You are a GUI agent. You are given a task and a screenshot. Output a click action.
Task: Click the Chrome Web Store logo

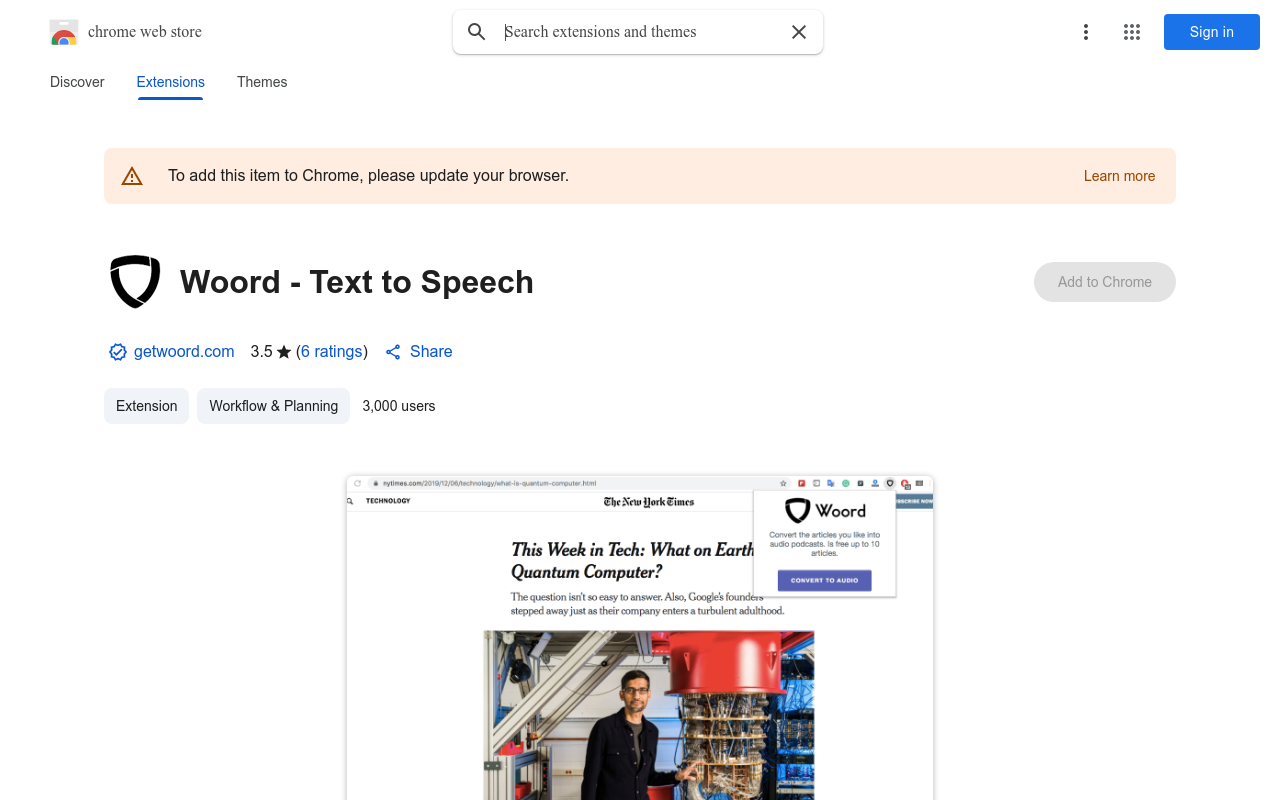pyautogui.click(x=64, y=32)
